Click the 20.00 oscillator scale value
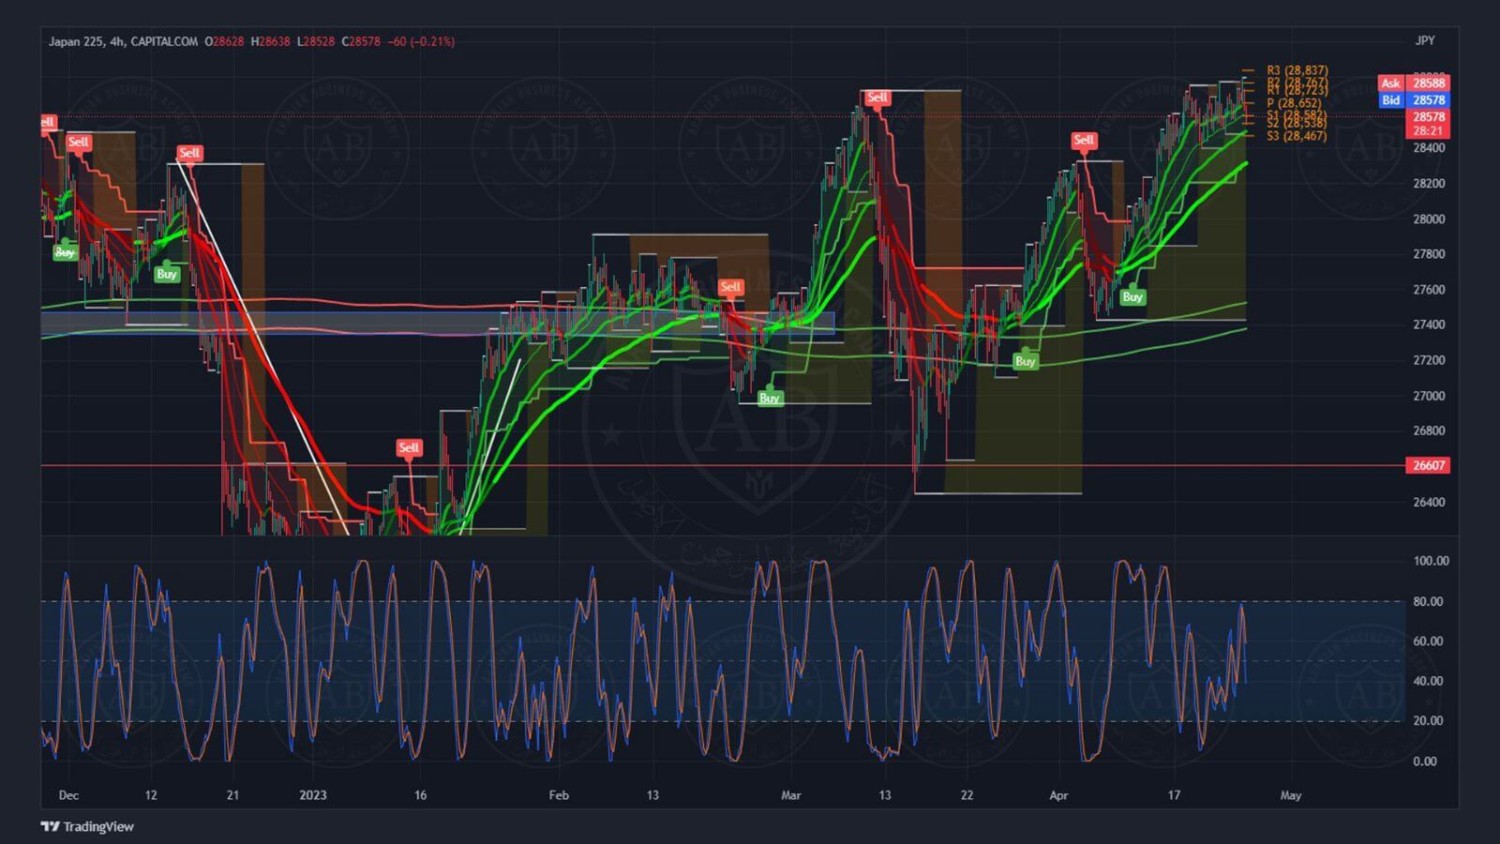 click(1428, 721)
